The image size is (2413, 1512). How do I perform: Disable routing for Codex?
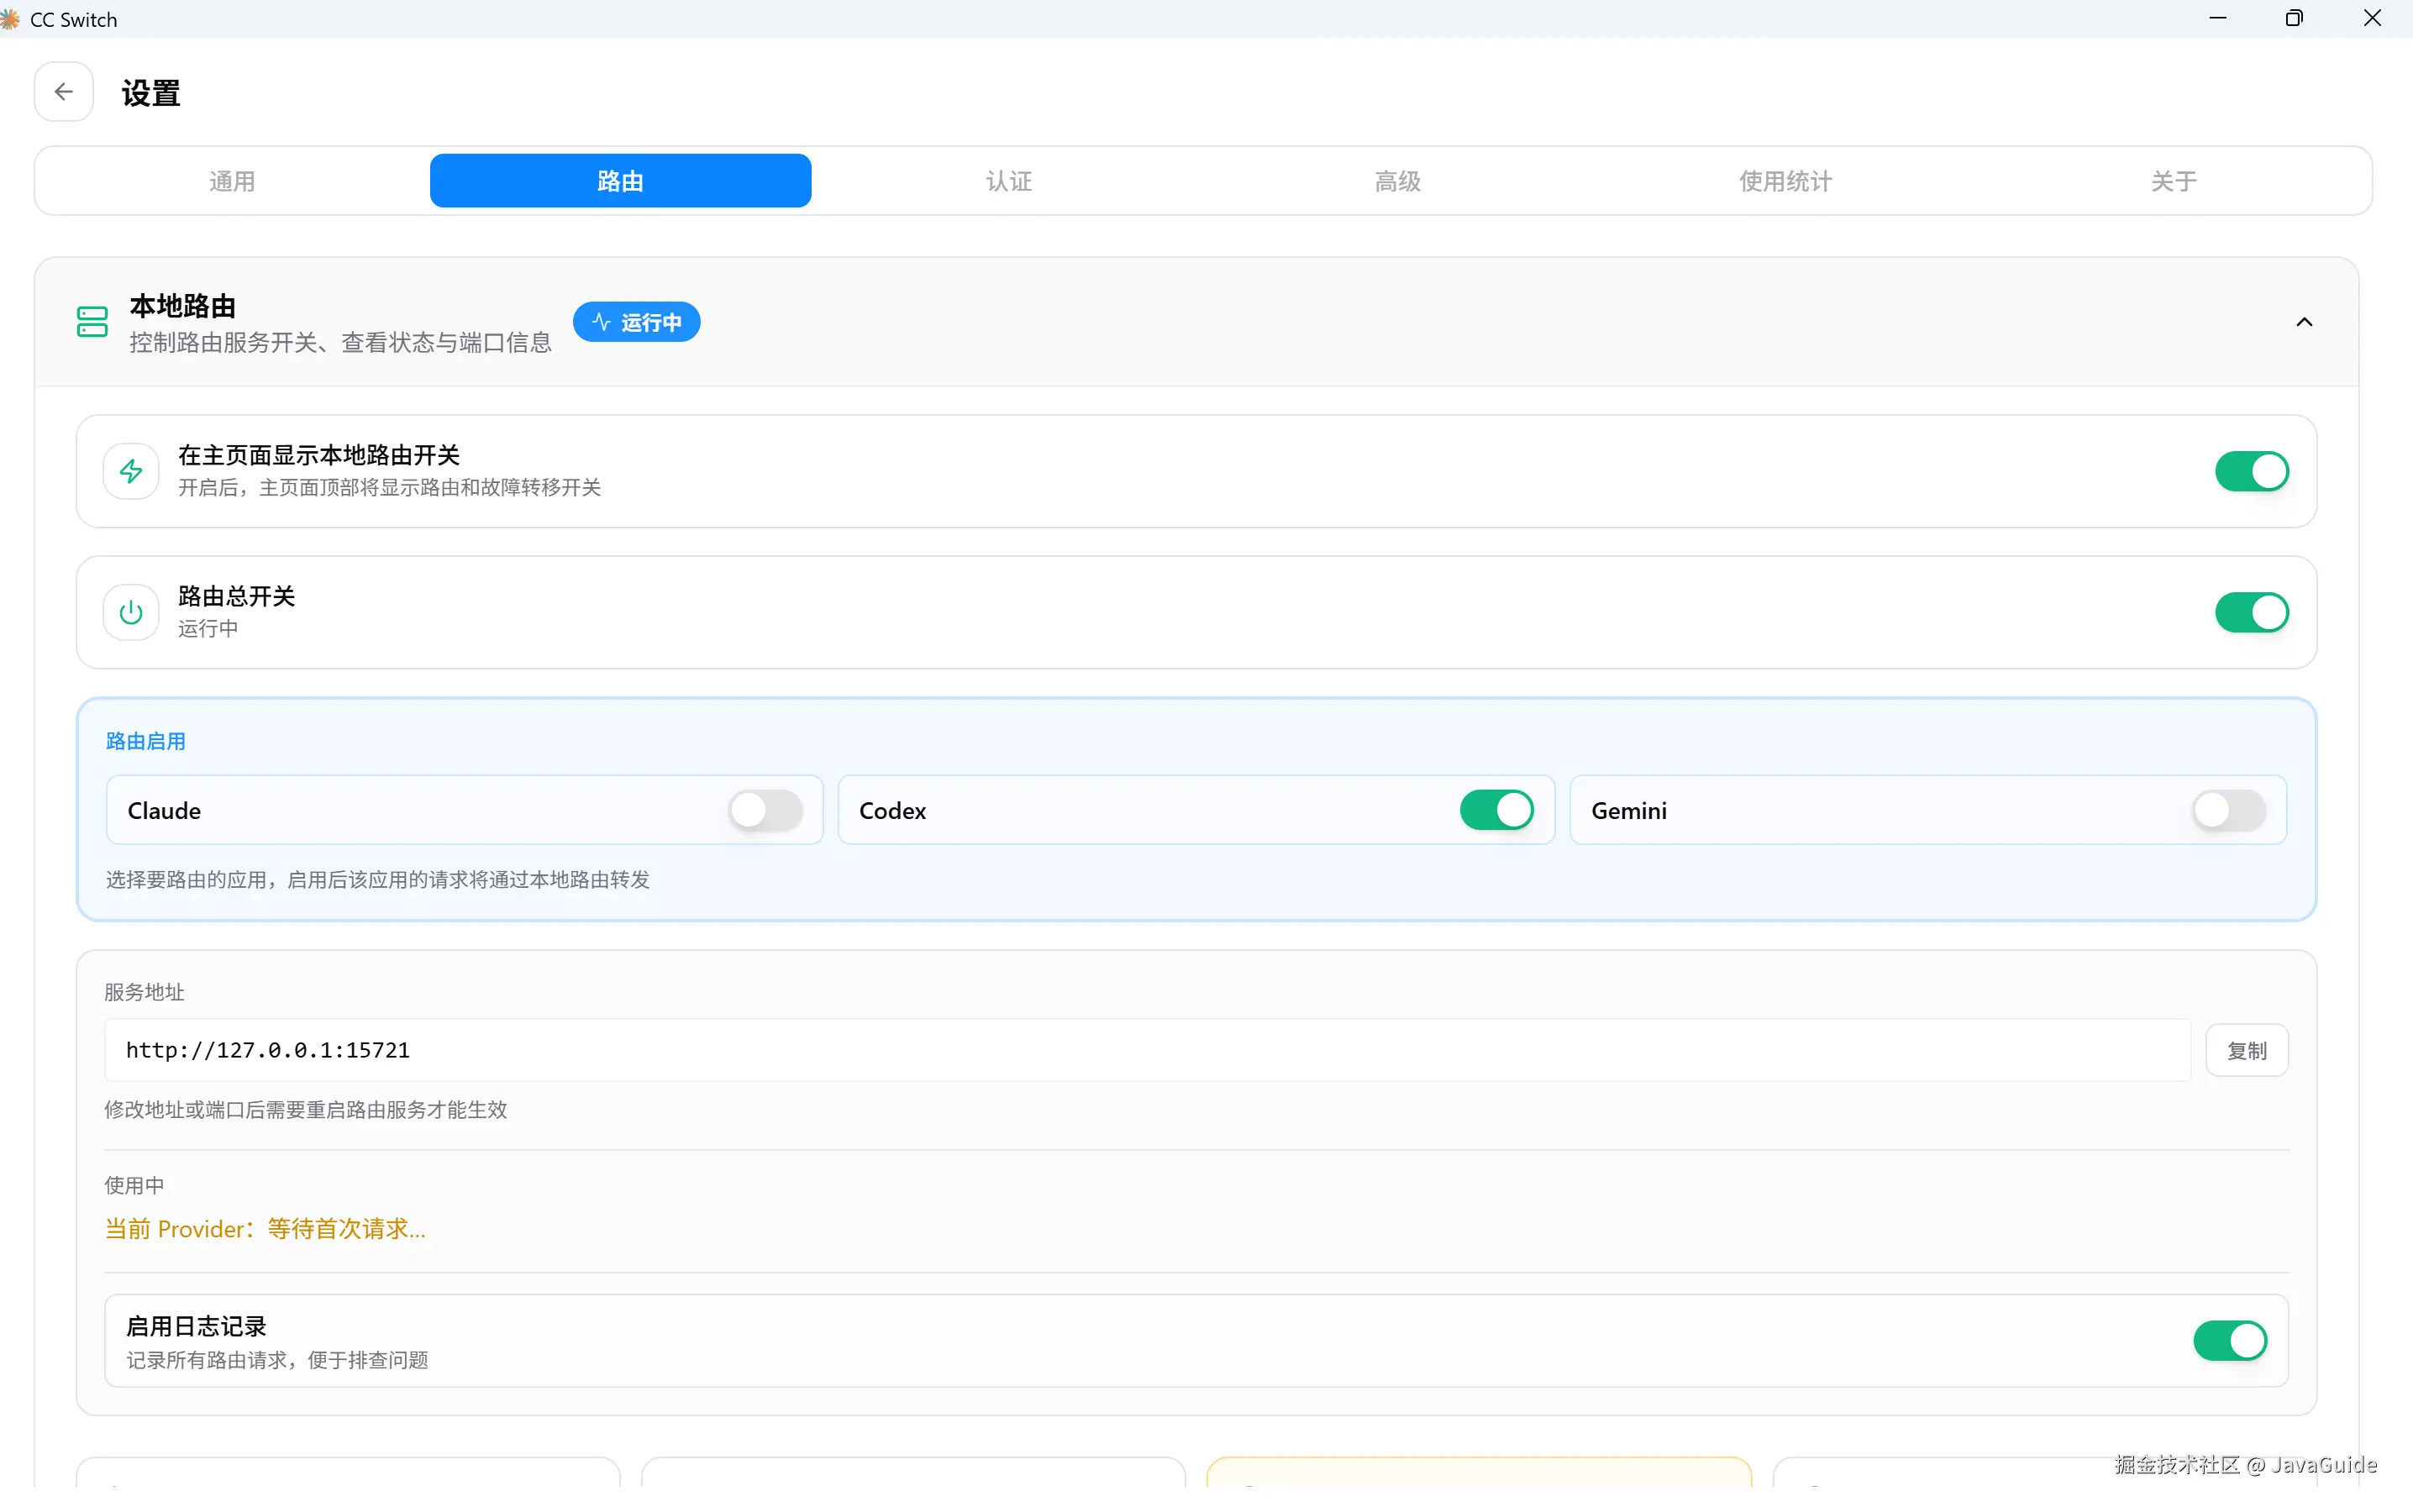coord(1496,810)
